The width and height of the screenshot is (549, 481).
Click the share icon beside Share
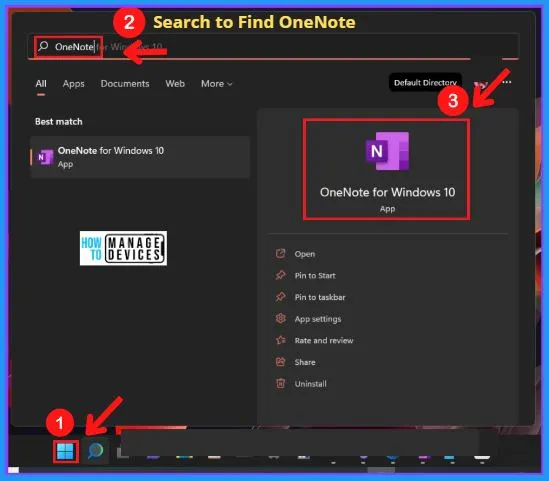pos(280,362)
